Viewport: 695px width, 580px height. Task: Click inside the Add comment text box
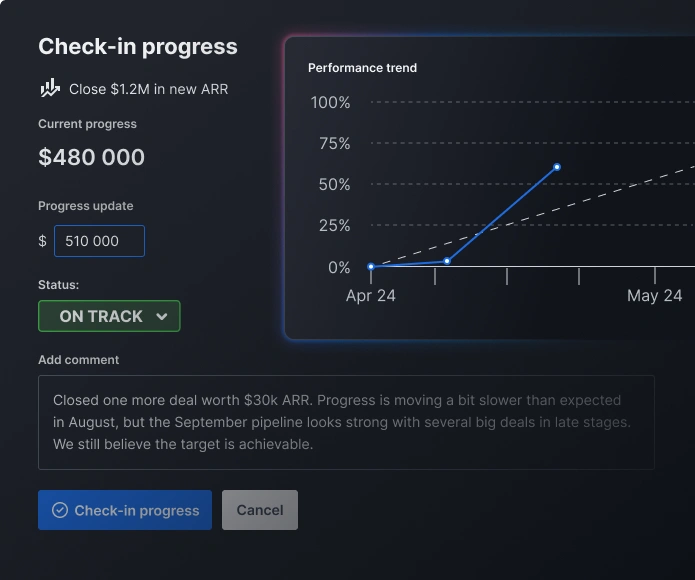(x=346, y=422)
